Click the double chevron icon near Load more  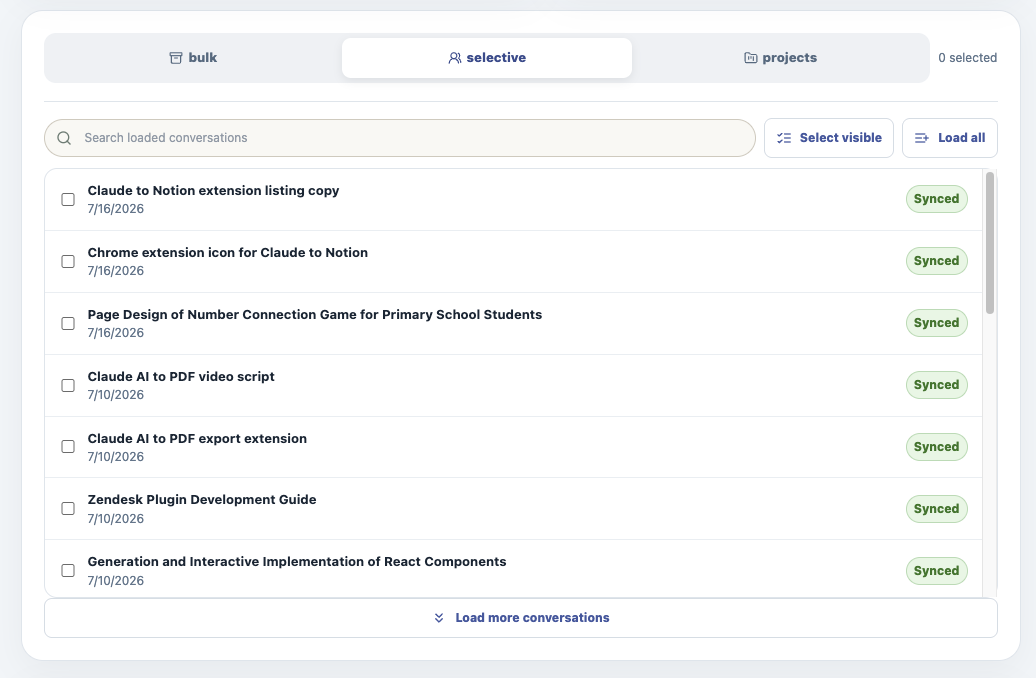click(439, 618)
